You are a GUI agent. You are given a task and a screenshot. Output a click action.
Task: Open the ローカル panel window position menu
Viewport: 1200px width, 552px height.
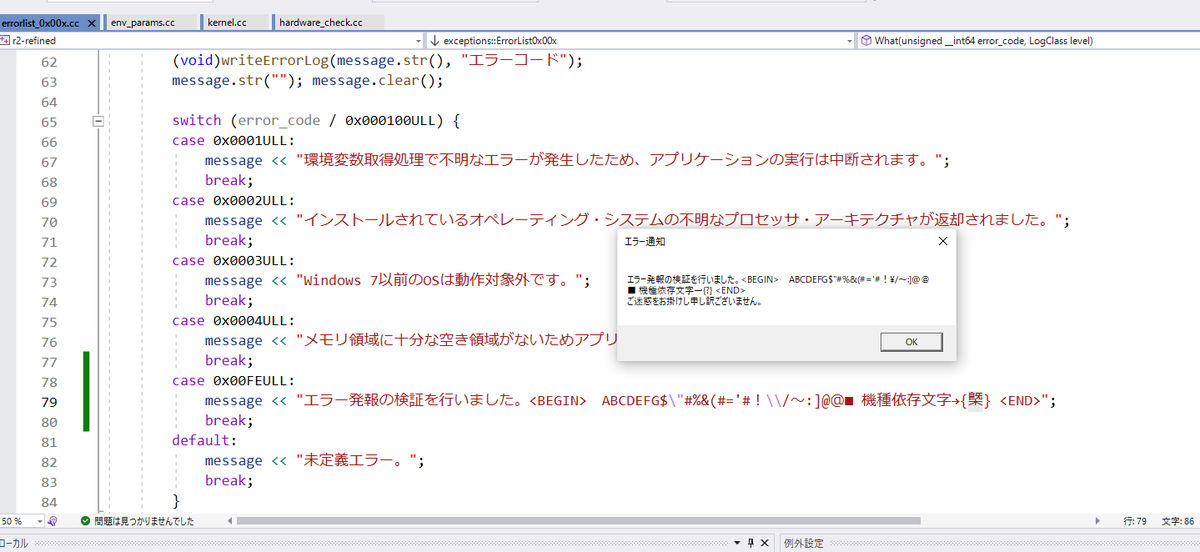pos(736,543)
